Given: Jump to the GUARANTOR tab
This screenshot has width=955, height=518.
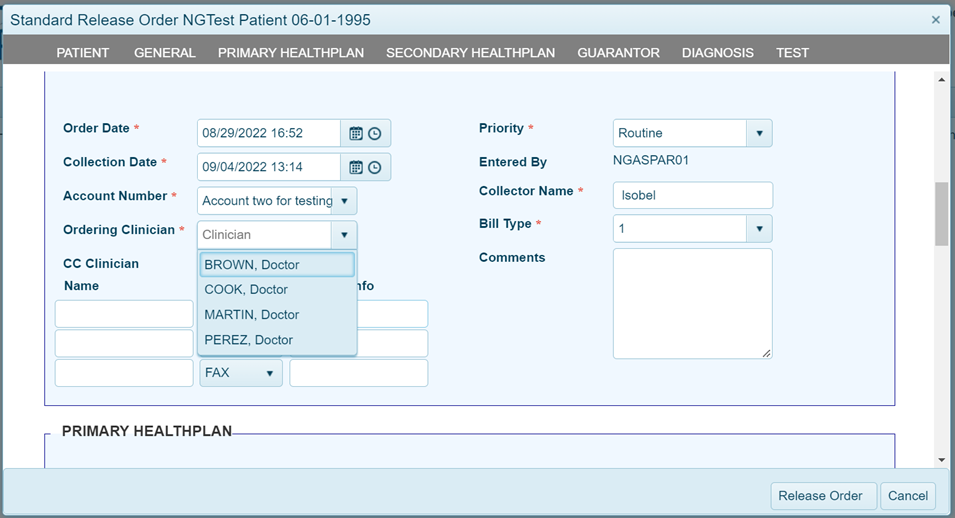Looking at the screenshot, I should pyautogui.click(x=618, y=53).
